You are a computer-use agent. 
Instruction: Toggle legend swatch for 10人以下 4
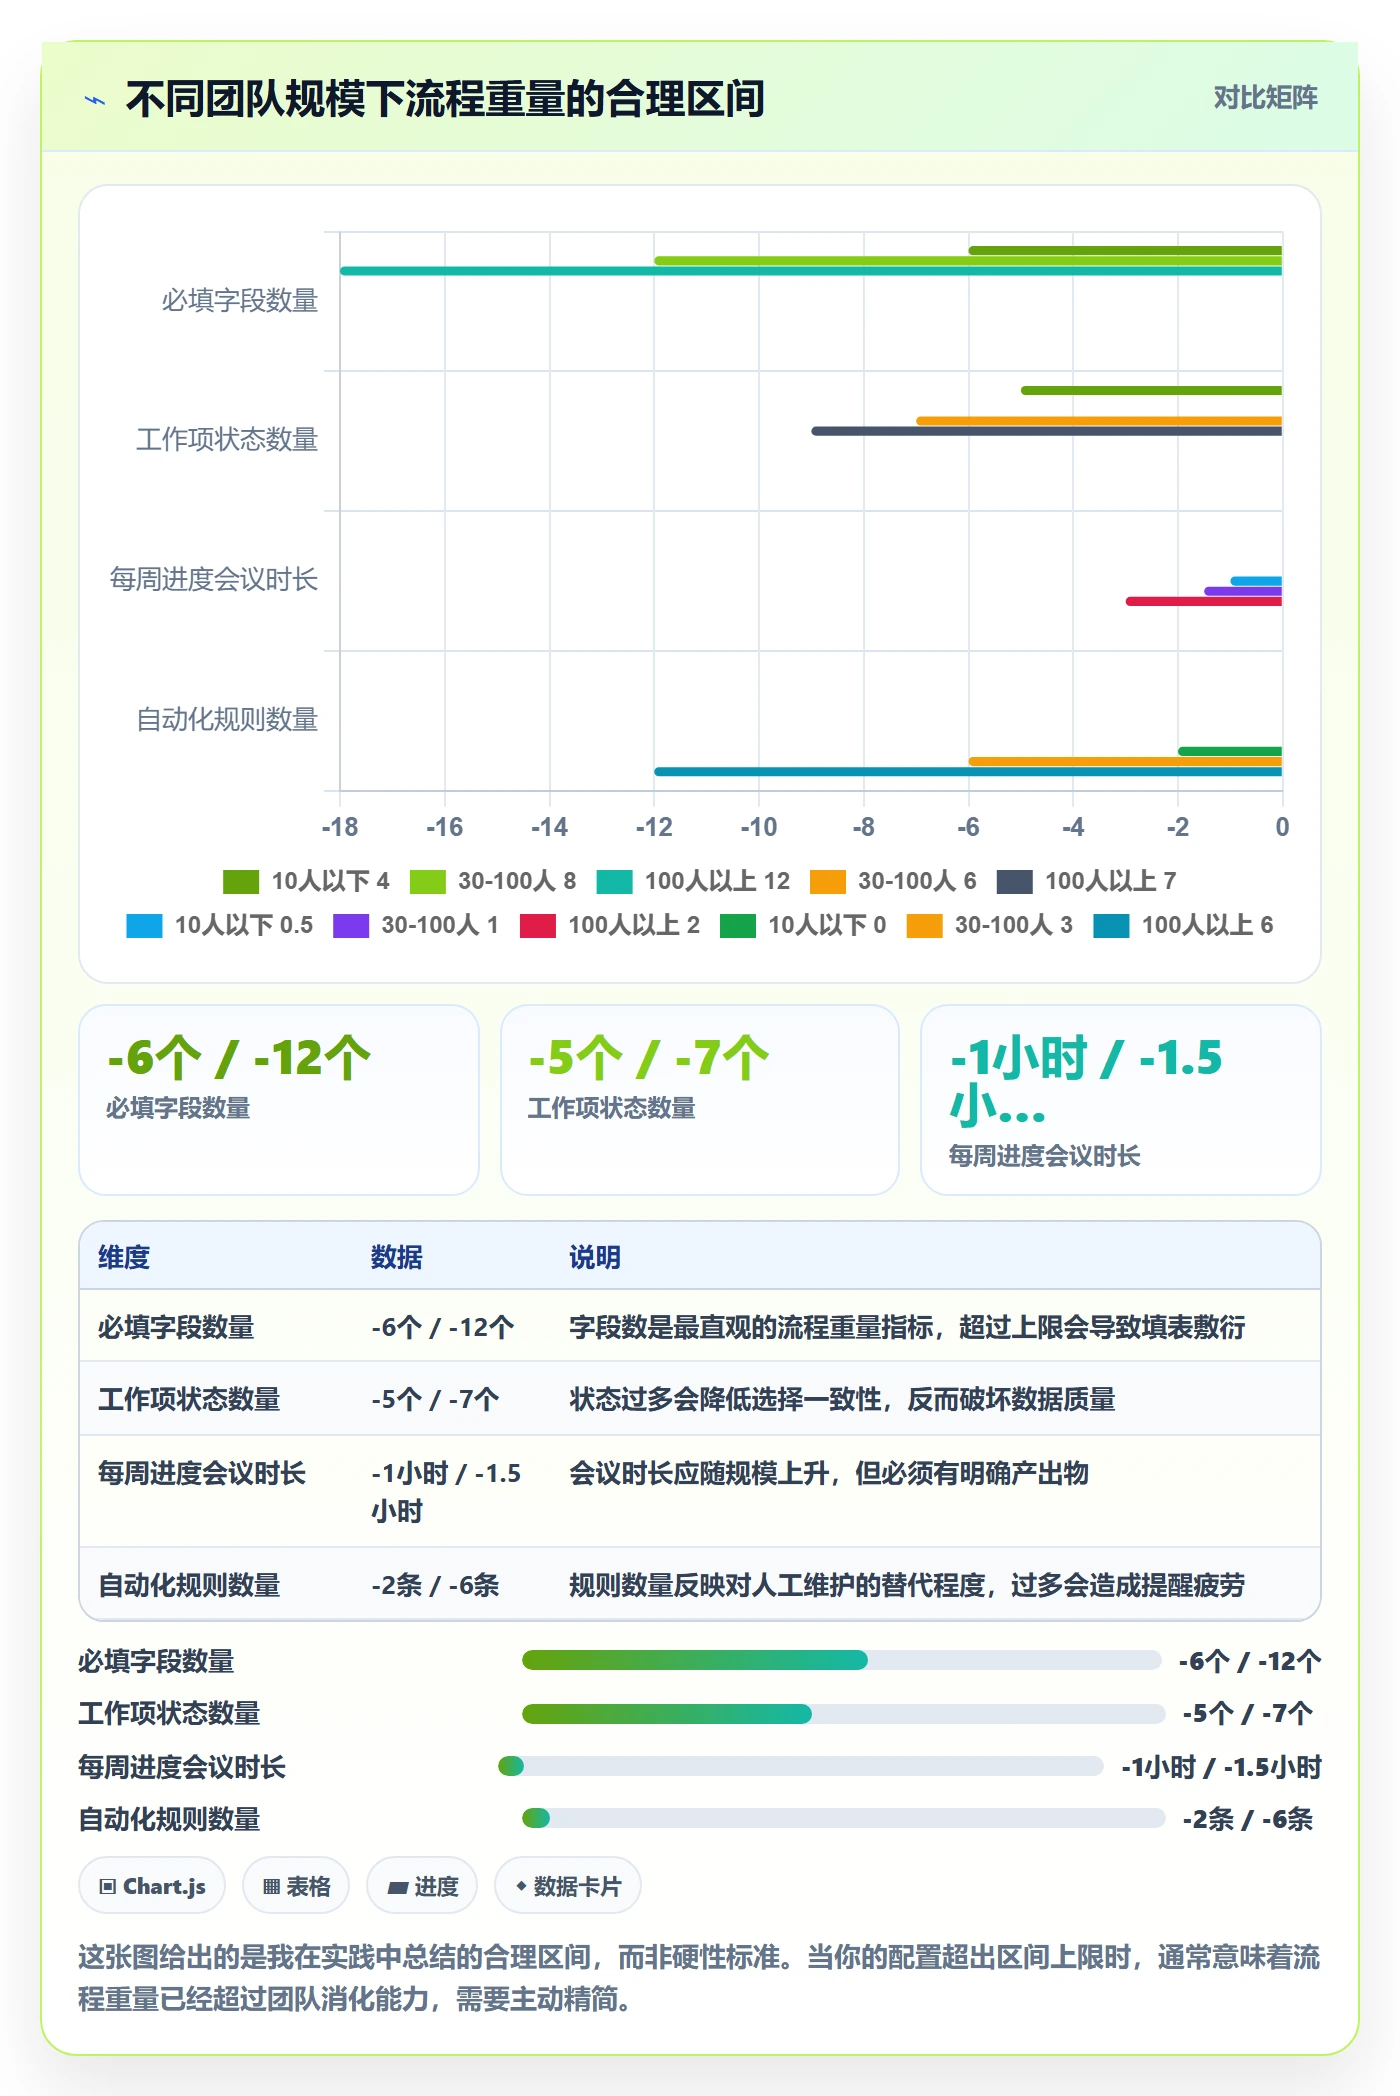pos(241,881)
